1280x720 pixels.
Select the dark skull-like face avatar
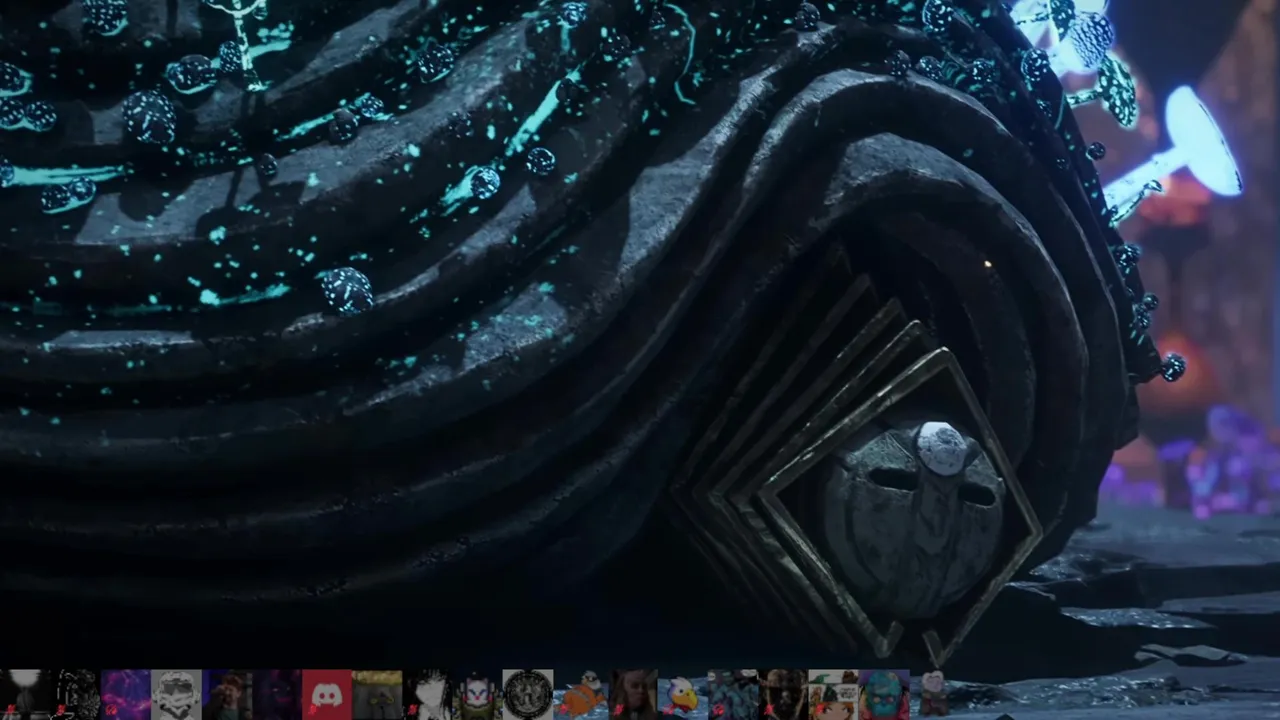click(783, 695)
